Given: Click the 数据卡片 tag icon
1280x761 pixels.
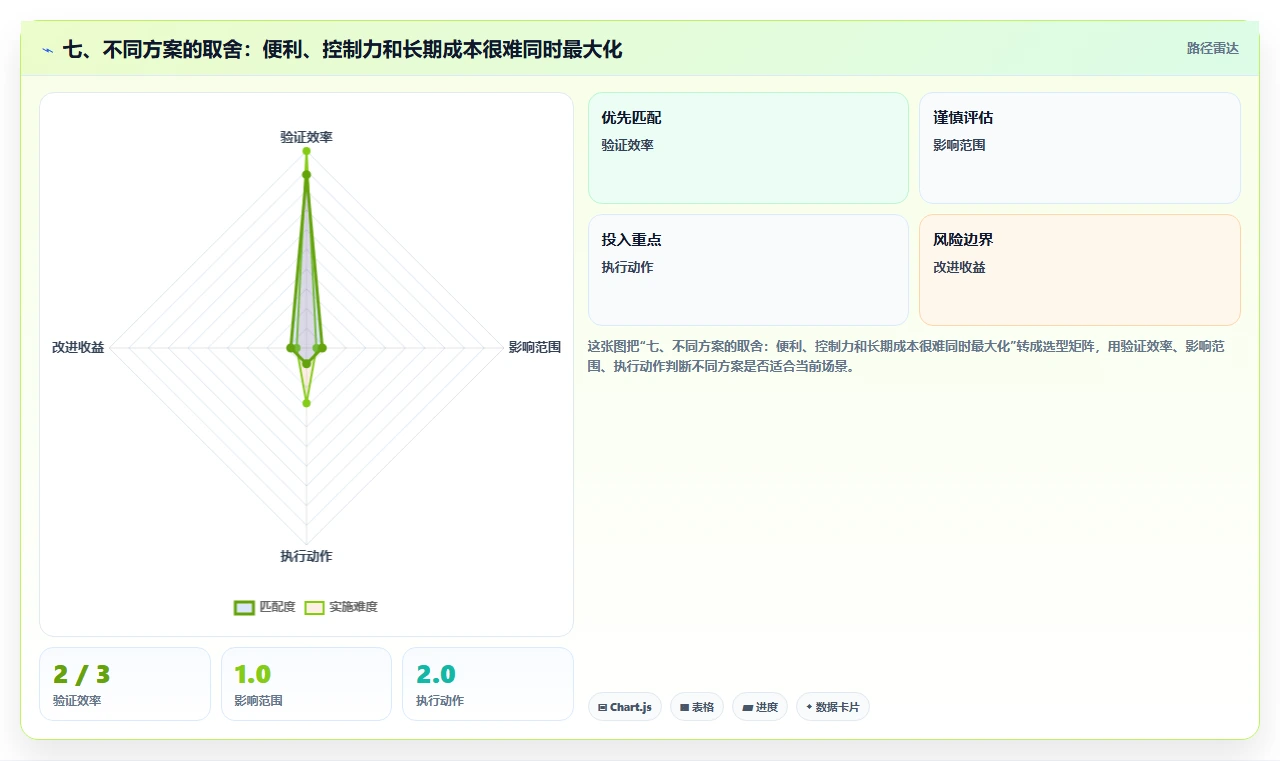Looking at the screenshot, I should click(x=809, y=707).
